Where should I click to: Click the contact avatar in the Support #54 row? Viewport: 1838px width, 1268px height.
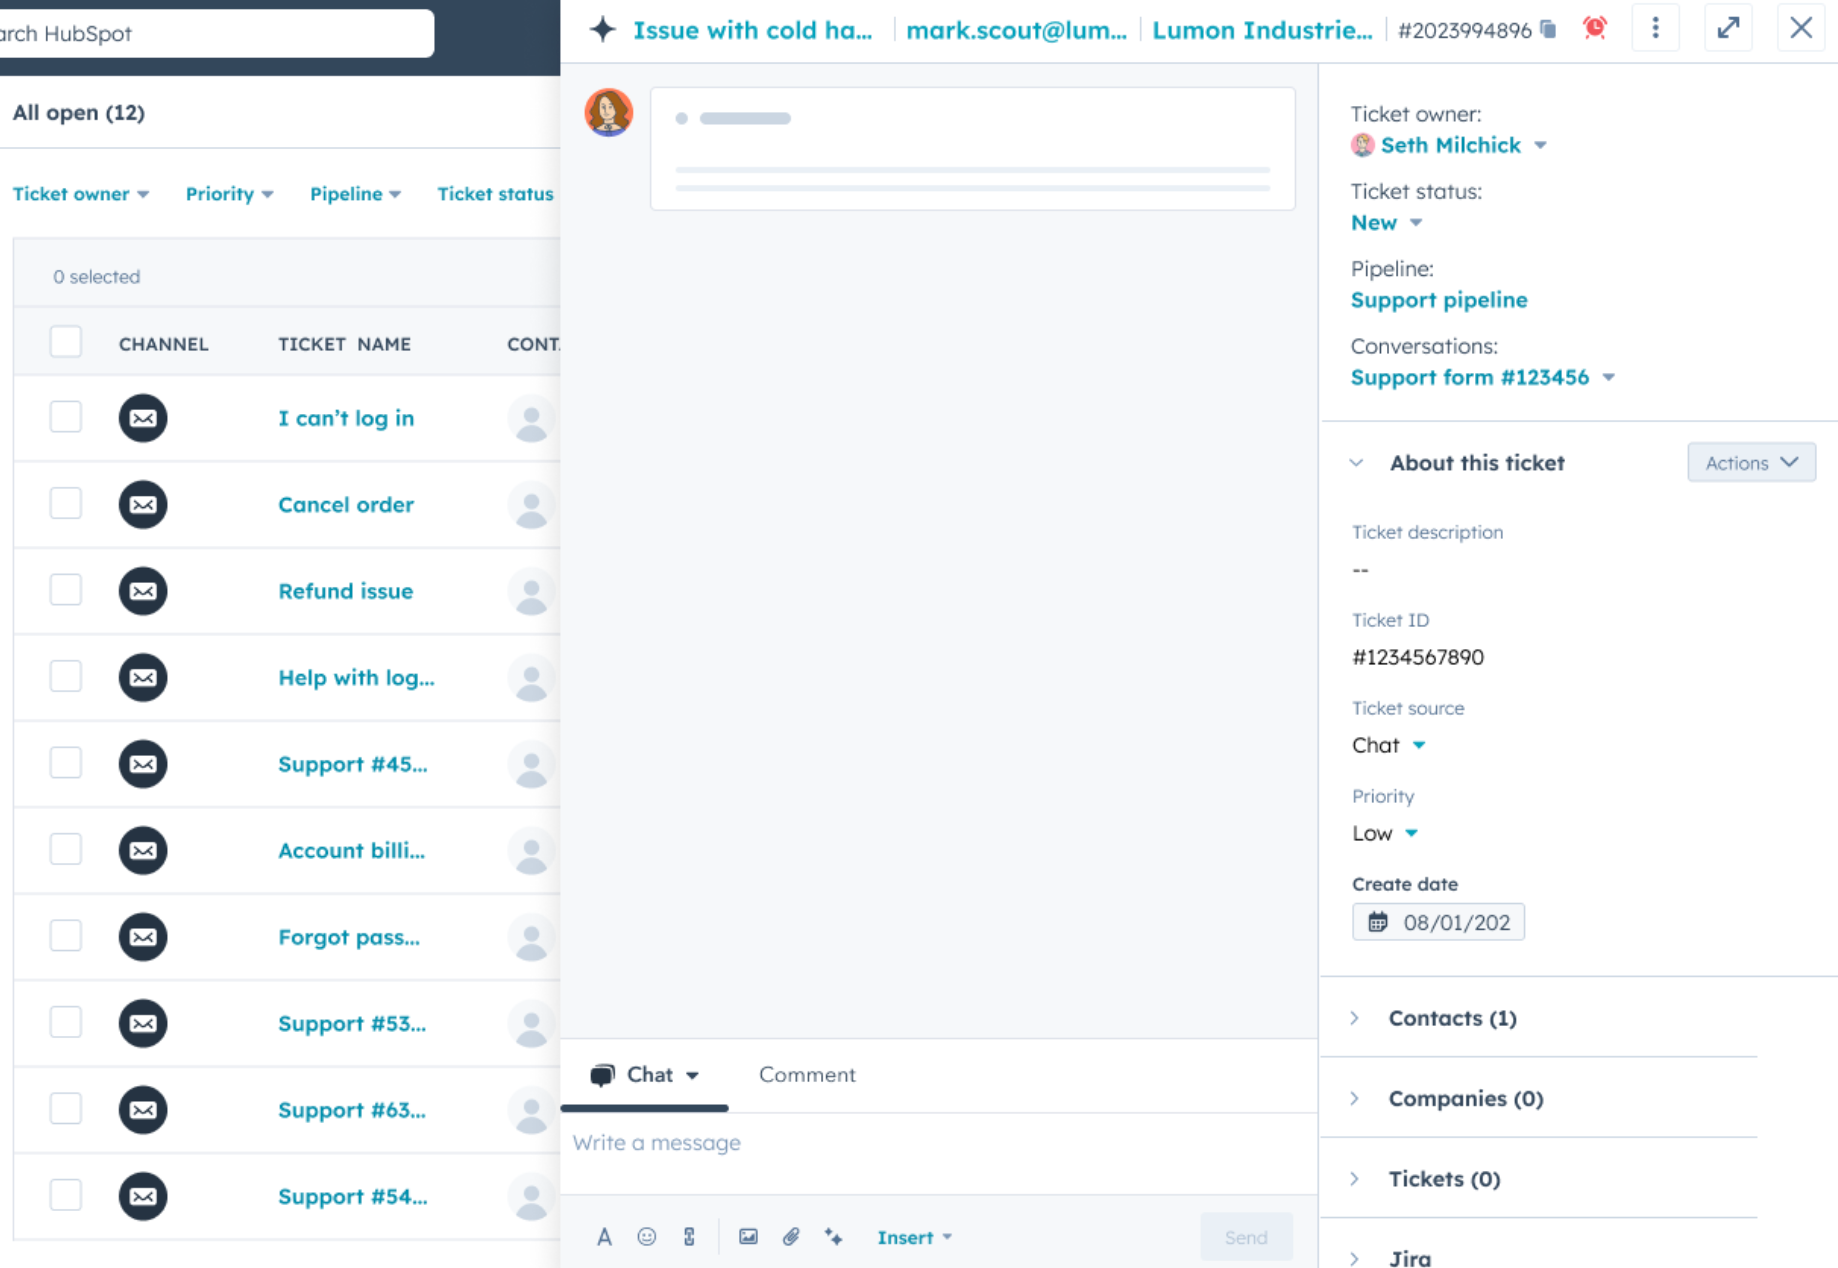pyautogui.click(x=532, y=1196)
